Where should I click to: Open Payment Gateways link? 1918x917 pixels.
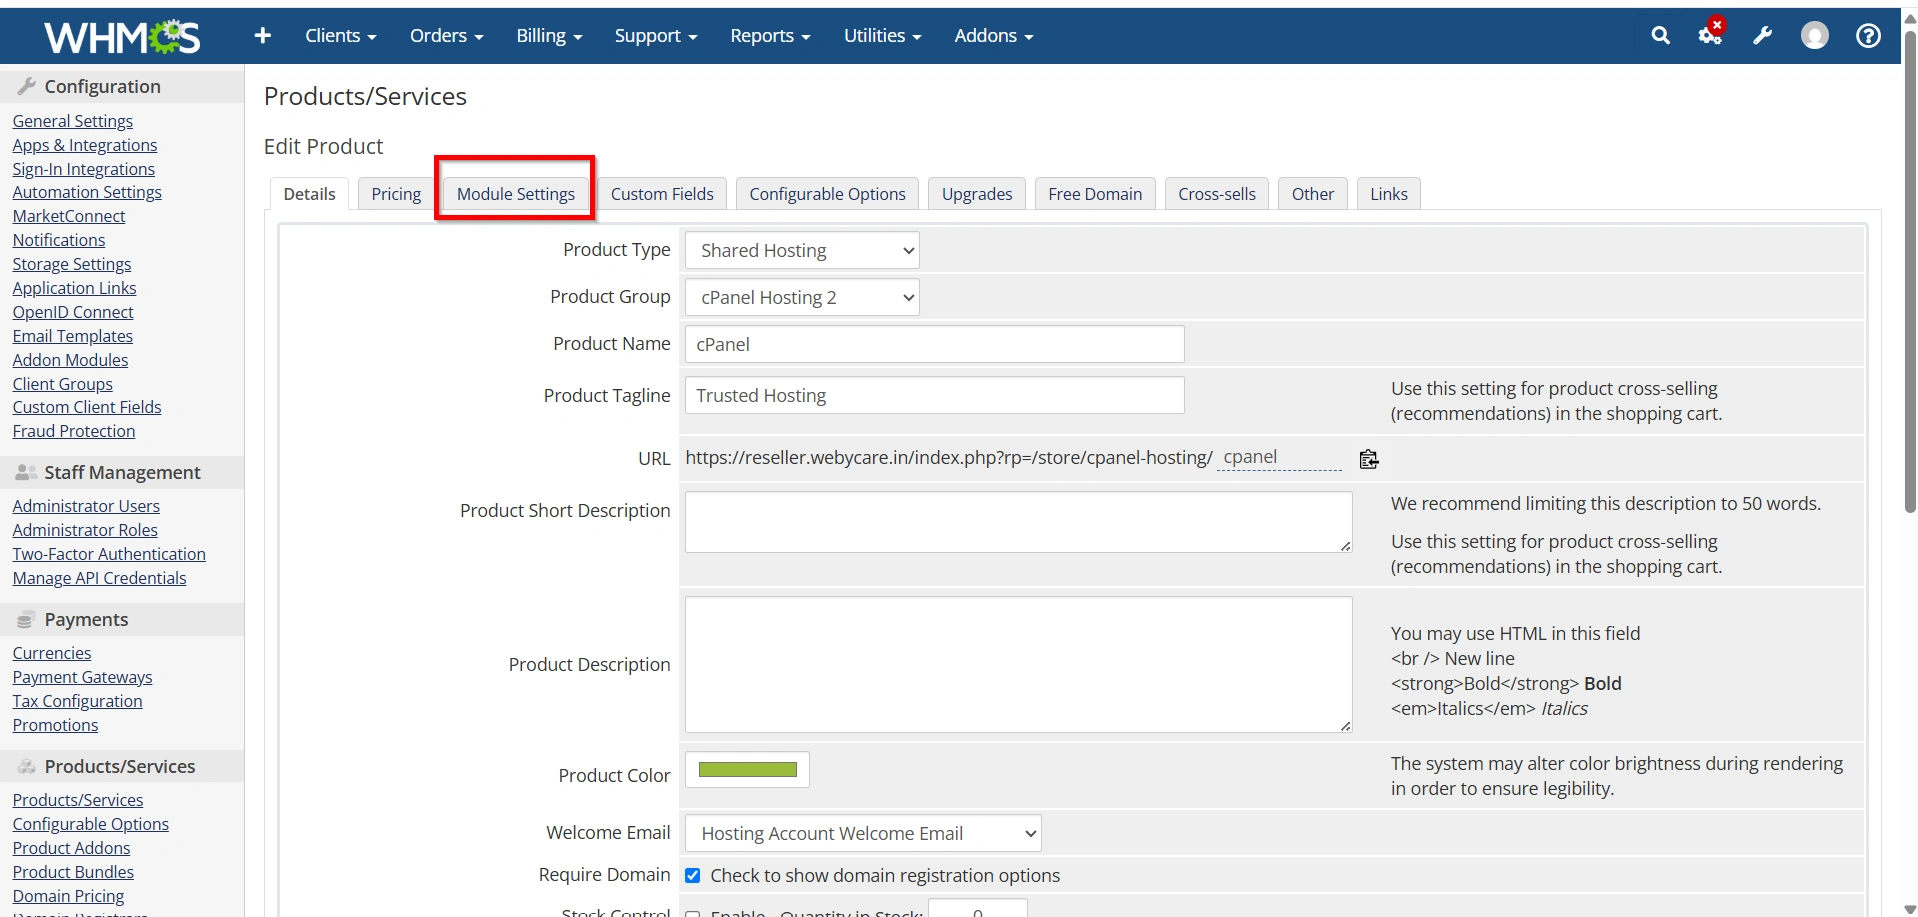(x=83, y=677)
